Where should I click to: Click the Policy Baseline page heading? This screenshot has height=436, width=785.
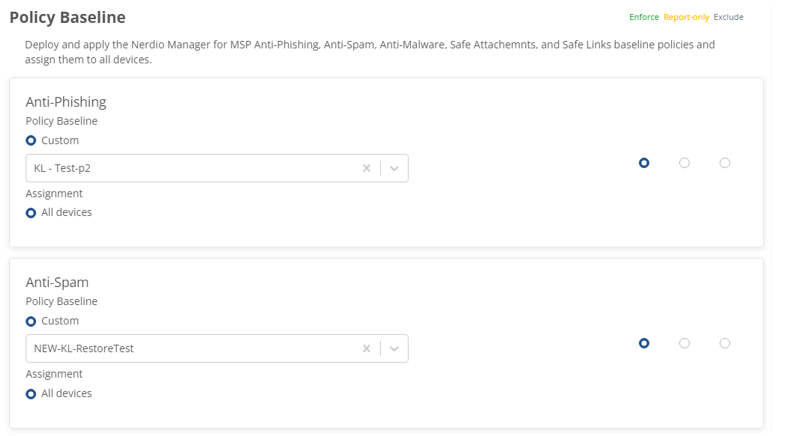tap(67, 17)
